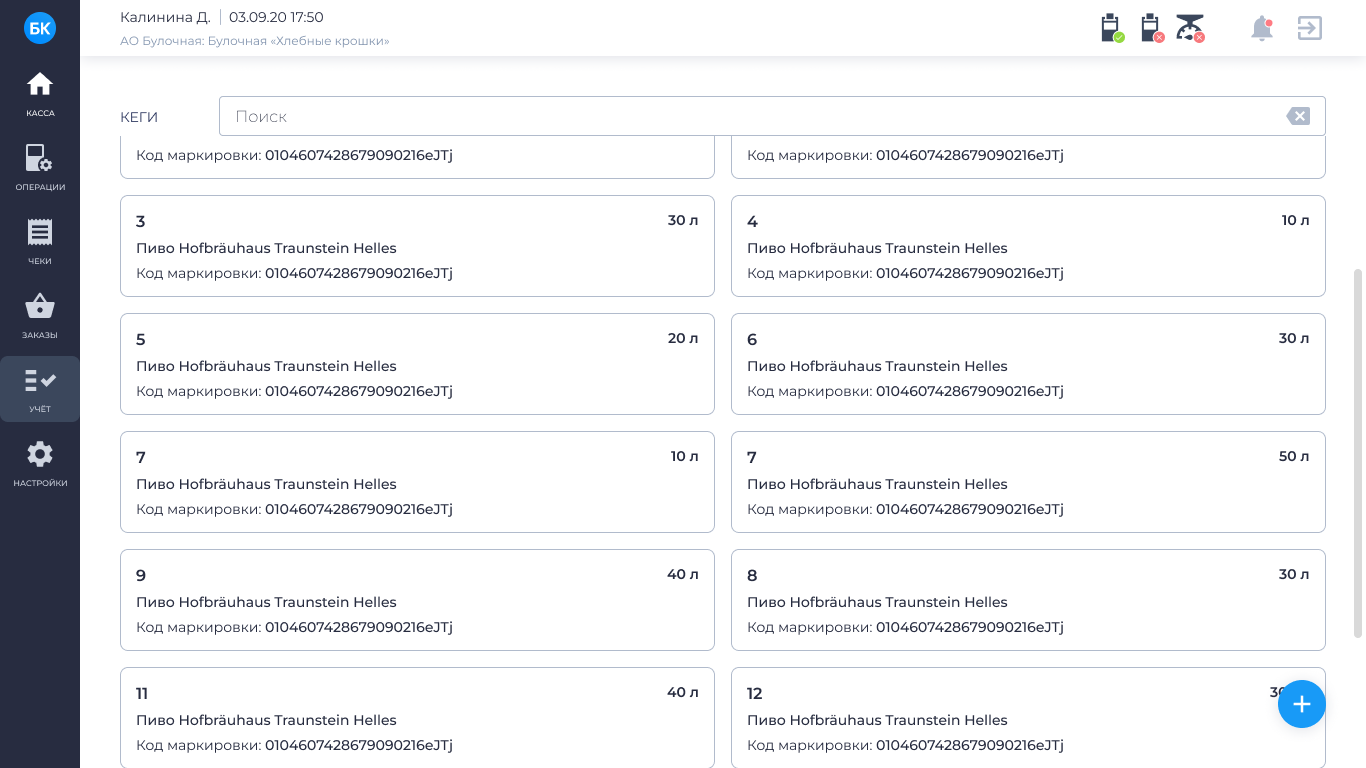Click the КЕГИ heading
Screen dimensions: 1366x768
pyautogui.click(x=139, y=117)
